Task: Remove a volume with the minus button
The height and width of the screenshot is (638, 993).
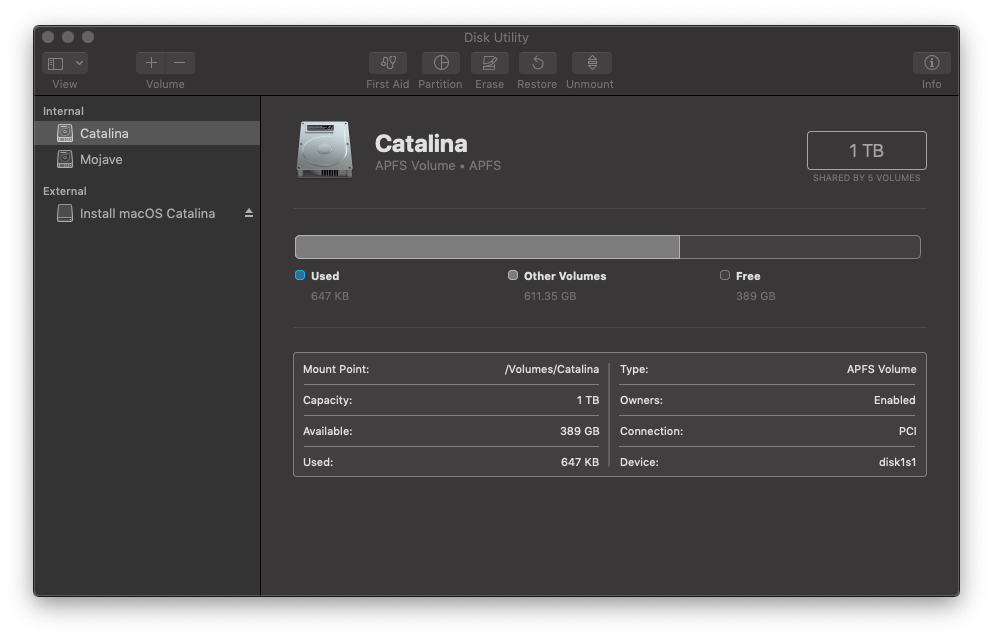Action: (180, 63)
